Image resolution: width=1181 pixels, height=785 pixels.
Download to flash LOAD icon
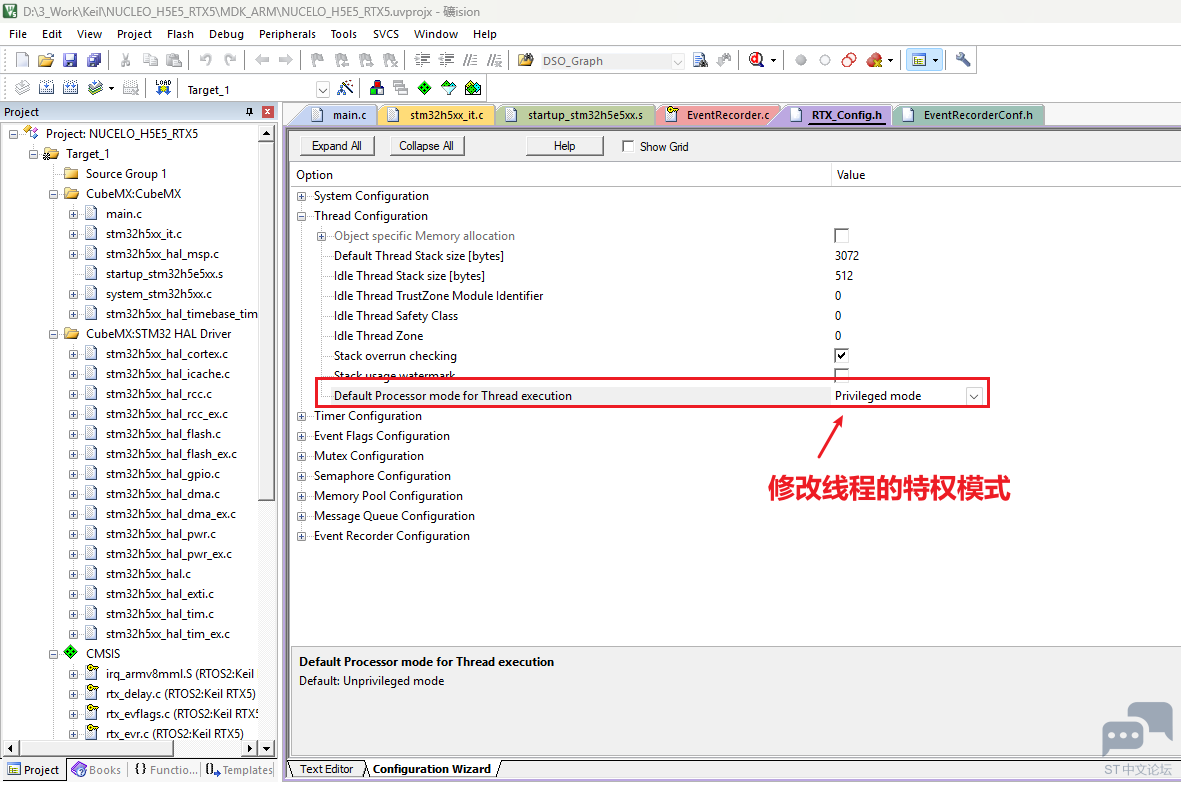tap(163, 88)
